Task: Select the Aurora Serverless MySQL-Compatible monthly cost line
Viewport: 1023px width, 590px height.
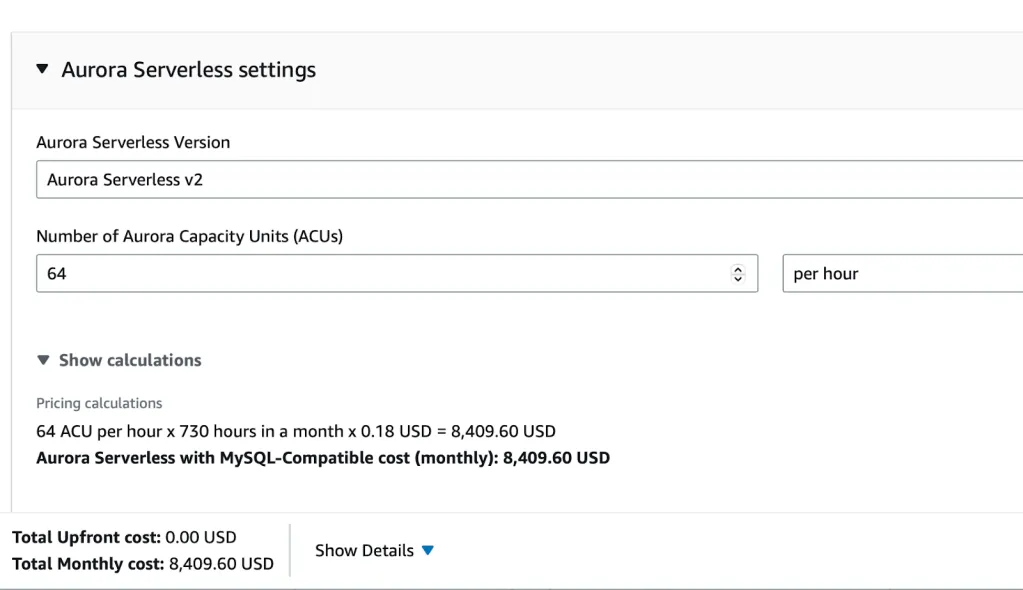Action: (323, 458)
